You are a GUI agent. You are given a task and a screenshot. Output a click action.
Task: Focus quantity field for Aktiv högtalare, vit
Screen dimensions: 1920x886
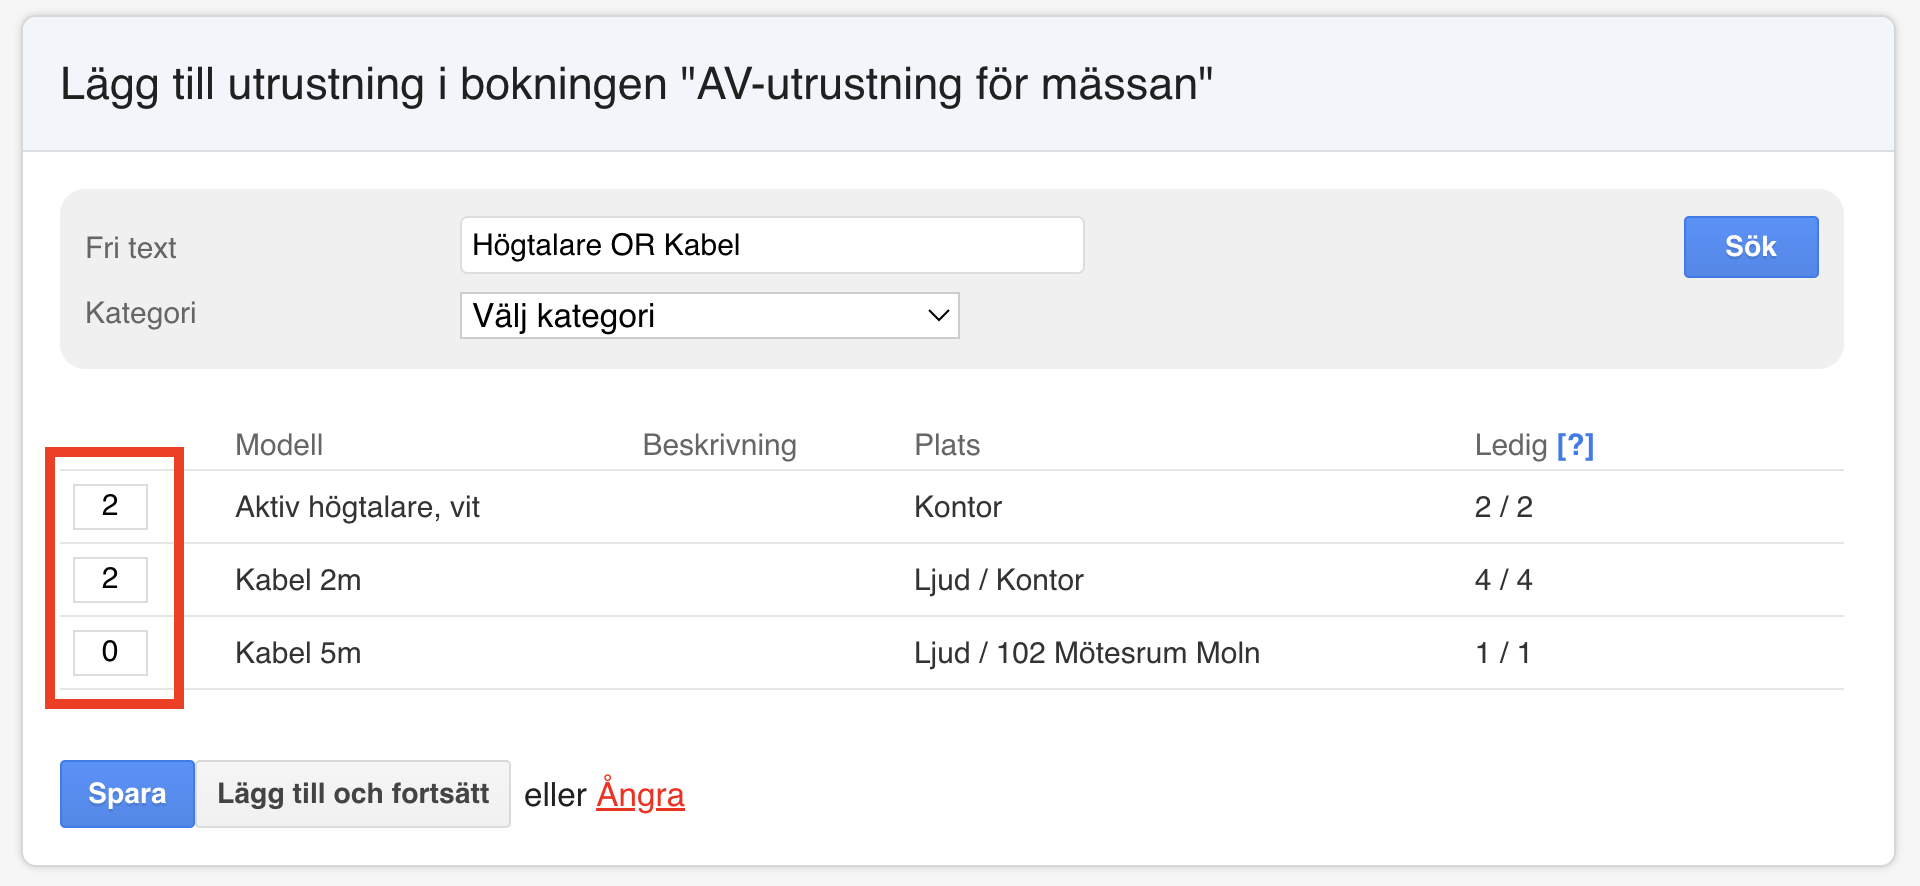(110, 506)
